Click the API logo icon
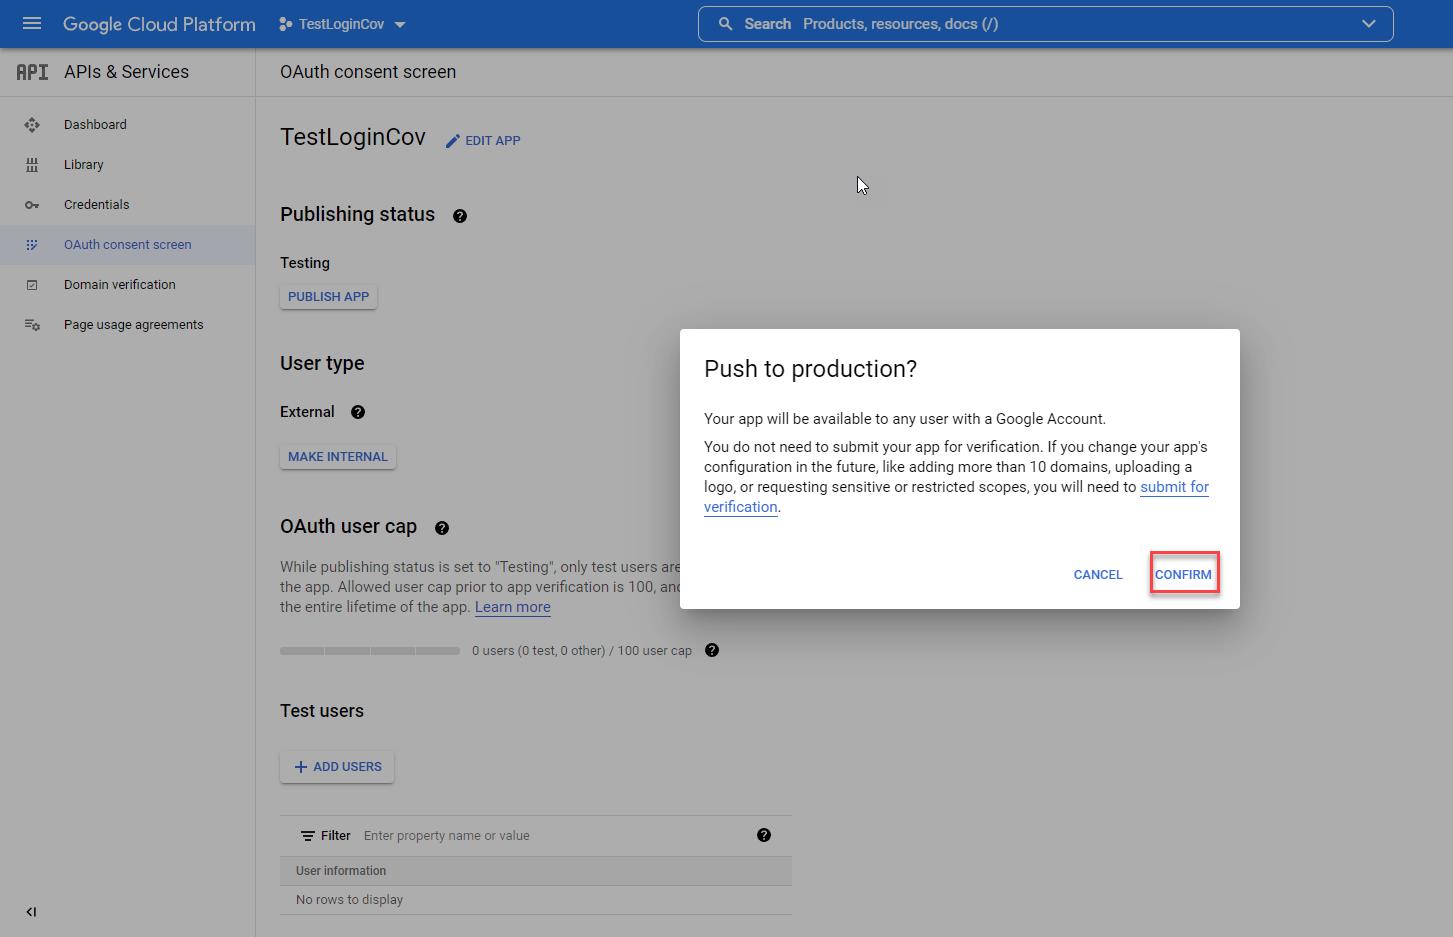Screen dimensions: 1453x937 coord(32,72)
